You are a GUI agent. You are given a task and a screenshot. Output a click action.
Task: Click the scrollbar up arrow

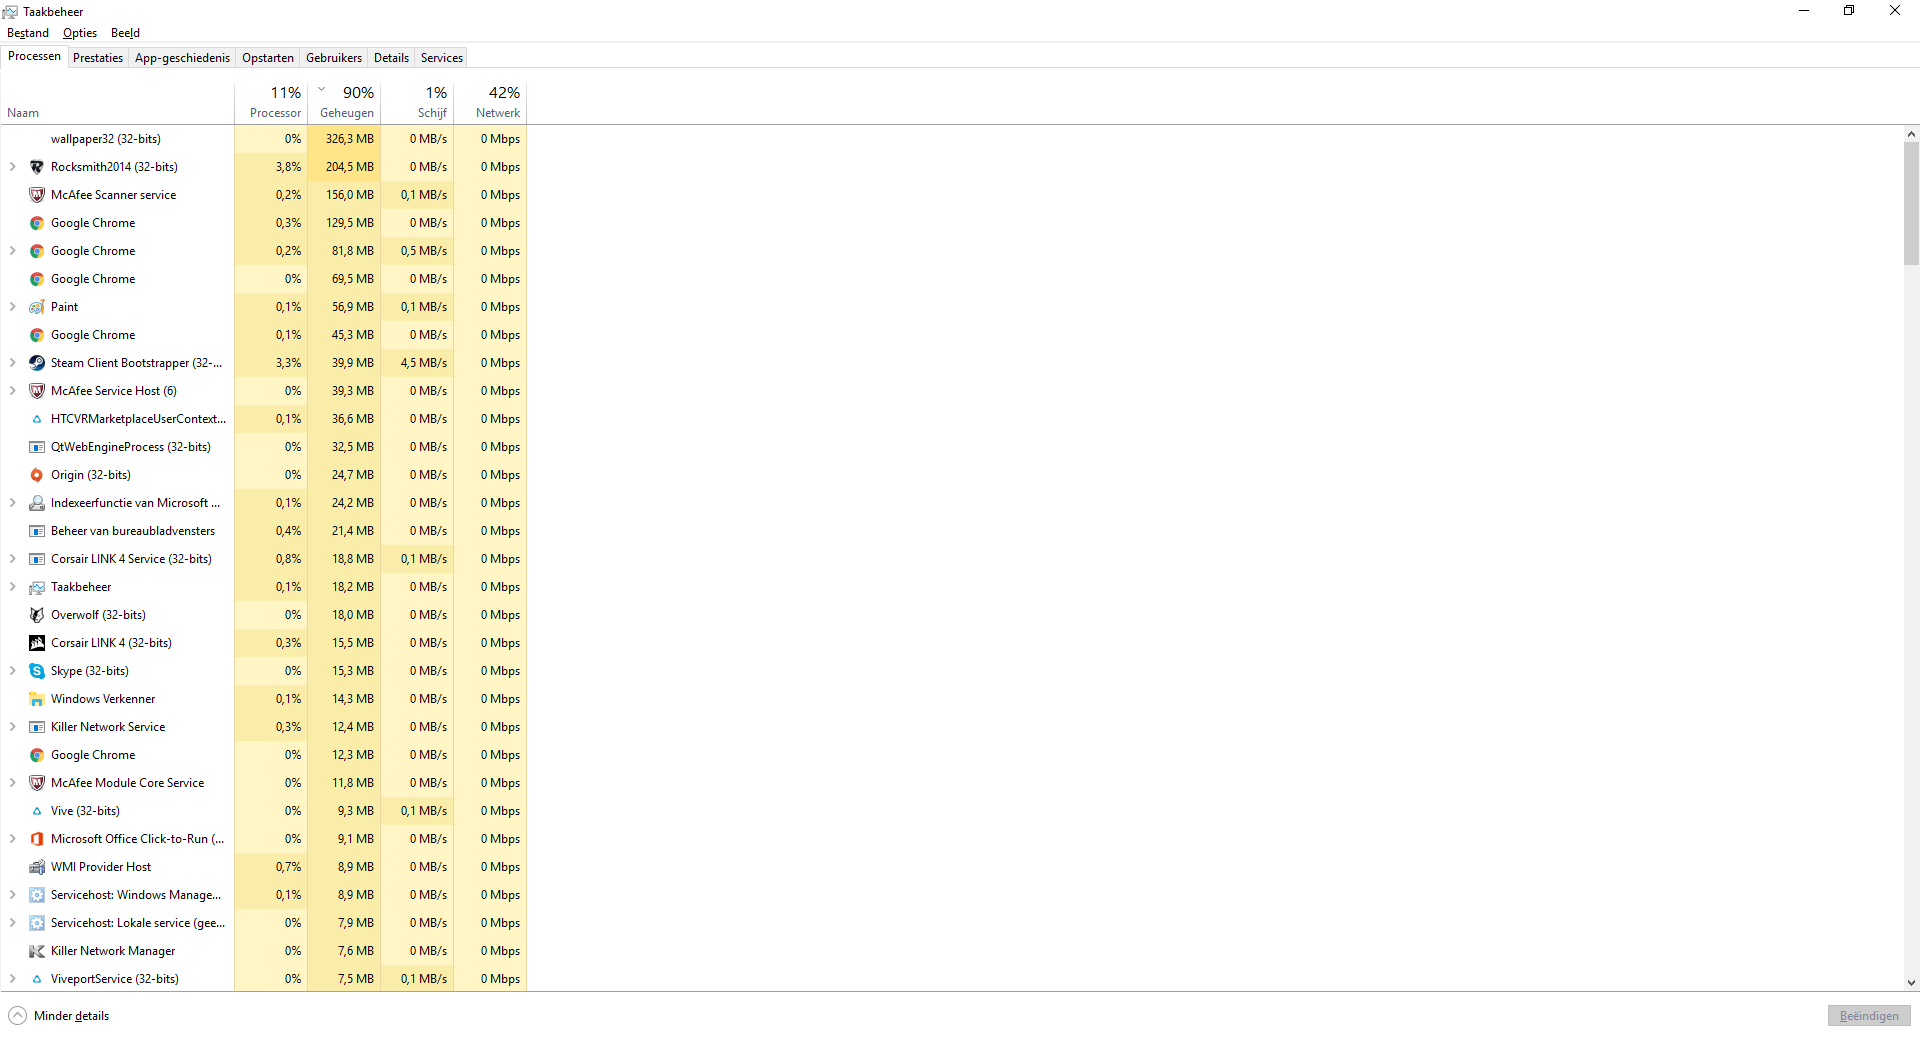coord(1911,134)
